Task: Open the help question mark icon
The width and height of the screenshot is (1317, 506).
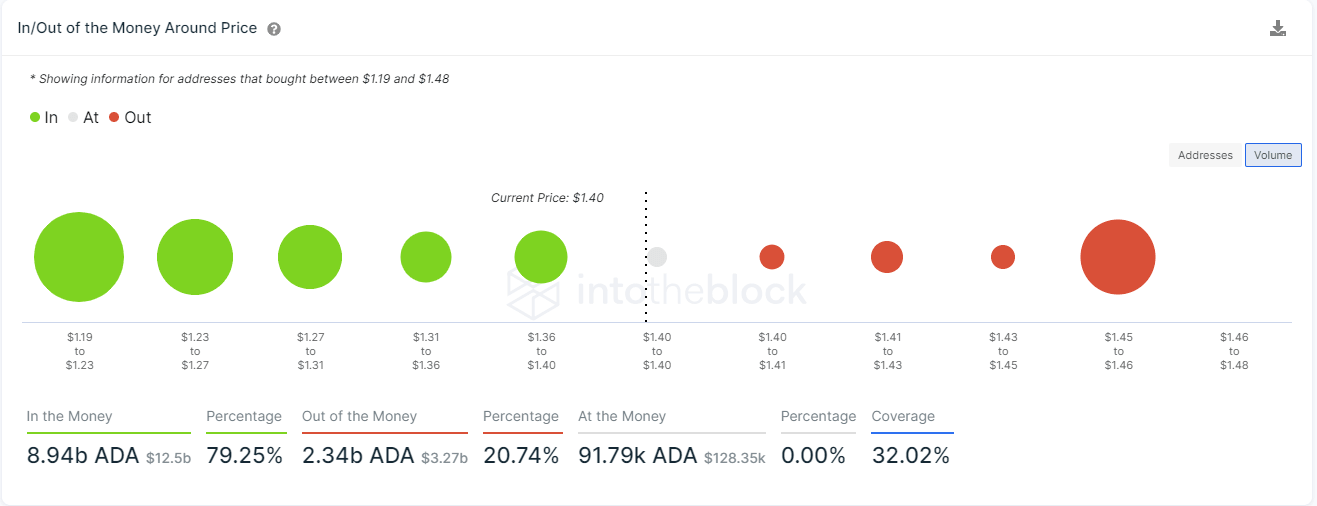Action: (x=274, y=29)
